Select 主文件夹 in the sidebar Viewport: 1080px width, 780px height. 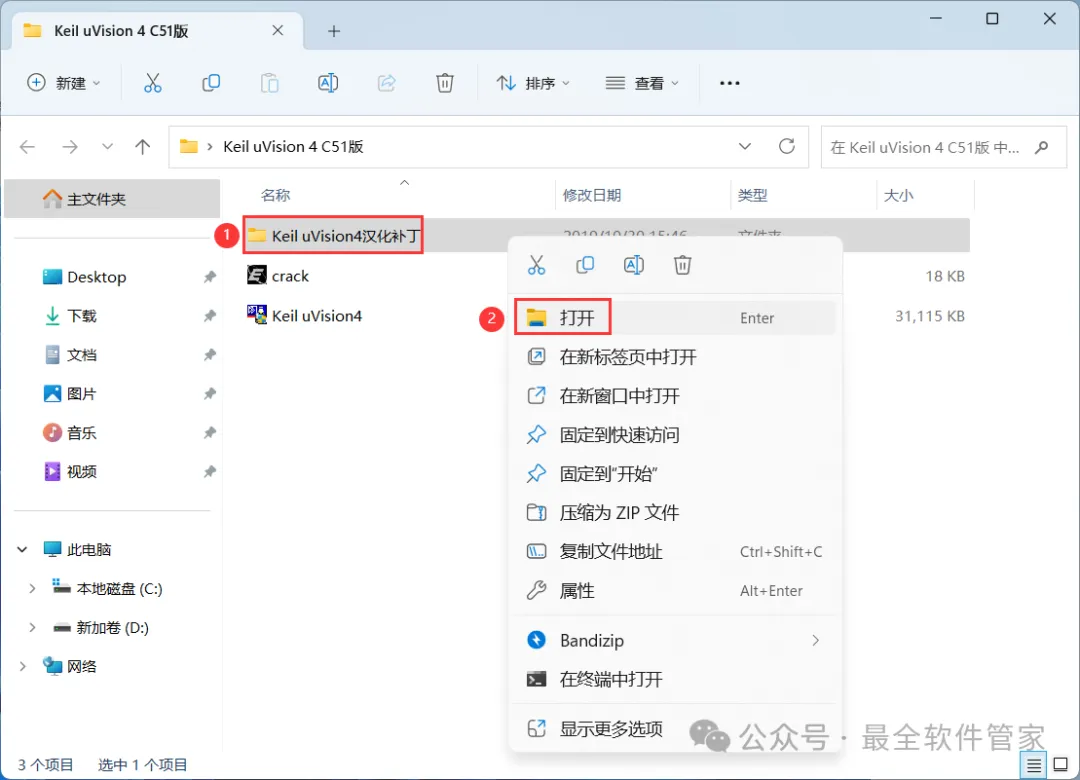(x=112, y=199)
